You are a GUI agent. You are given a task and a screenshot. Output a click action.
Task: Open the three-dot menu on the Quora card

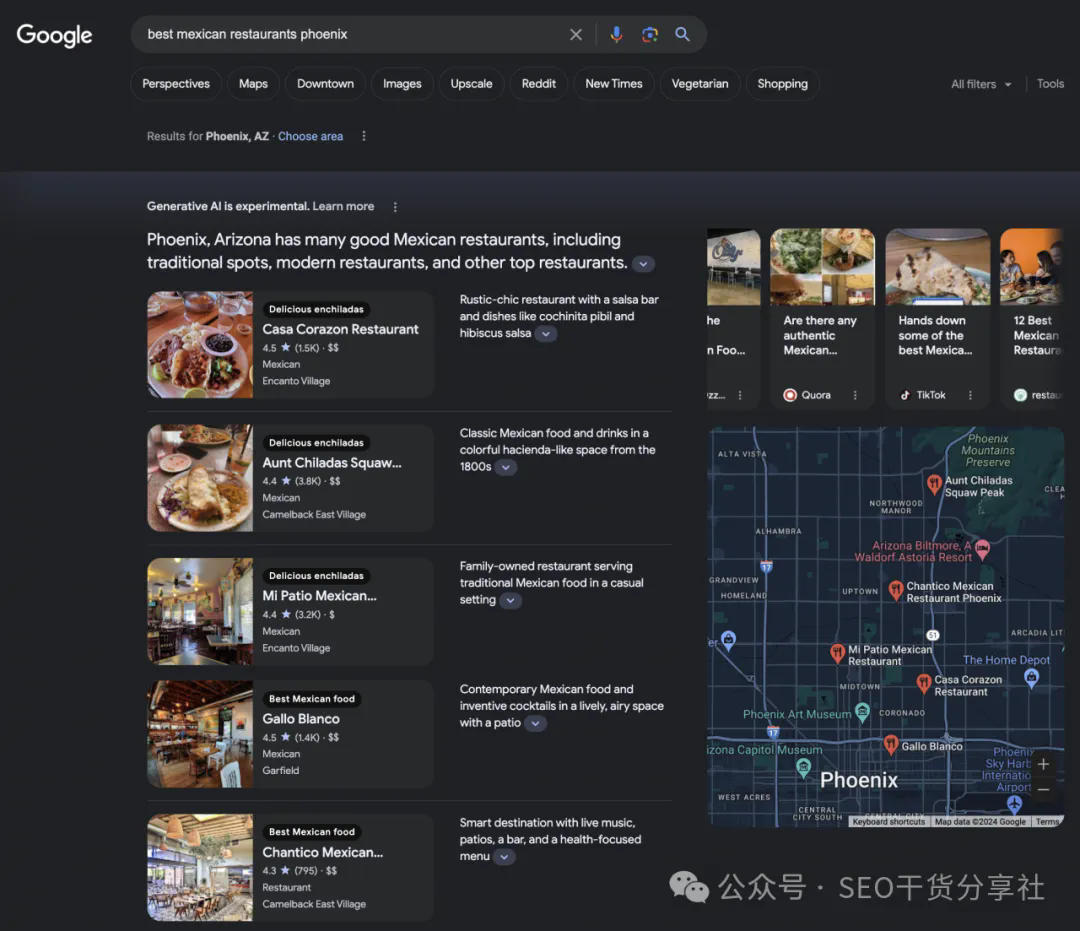coord(855,395)
